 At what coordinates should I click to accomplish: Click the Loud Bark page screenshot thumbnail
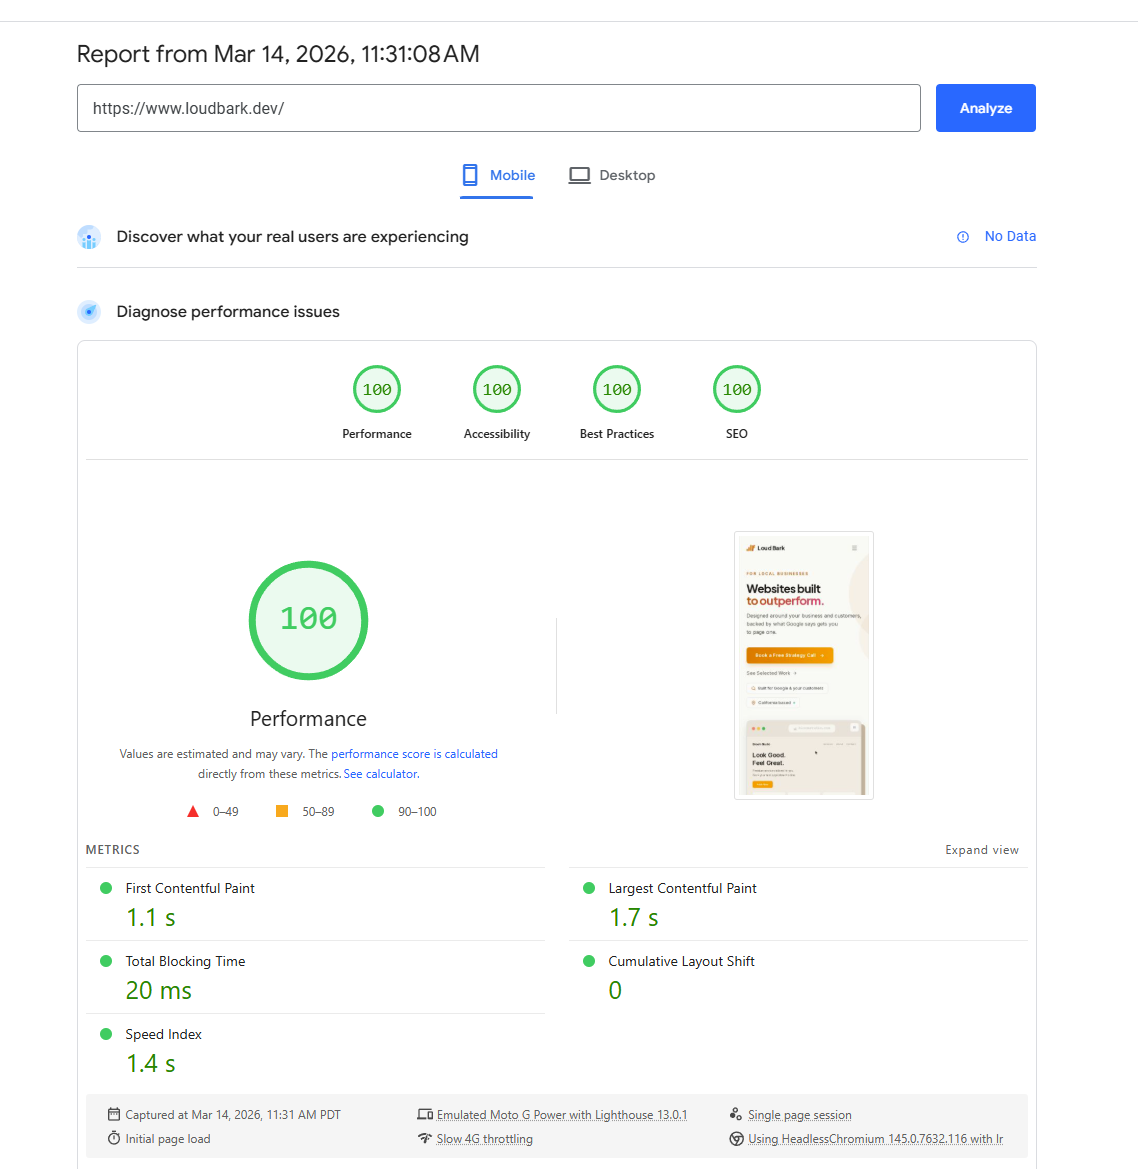(803, 664)
